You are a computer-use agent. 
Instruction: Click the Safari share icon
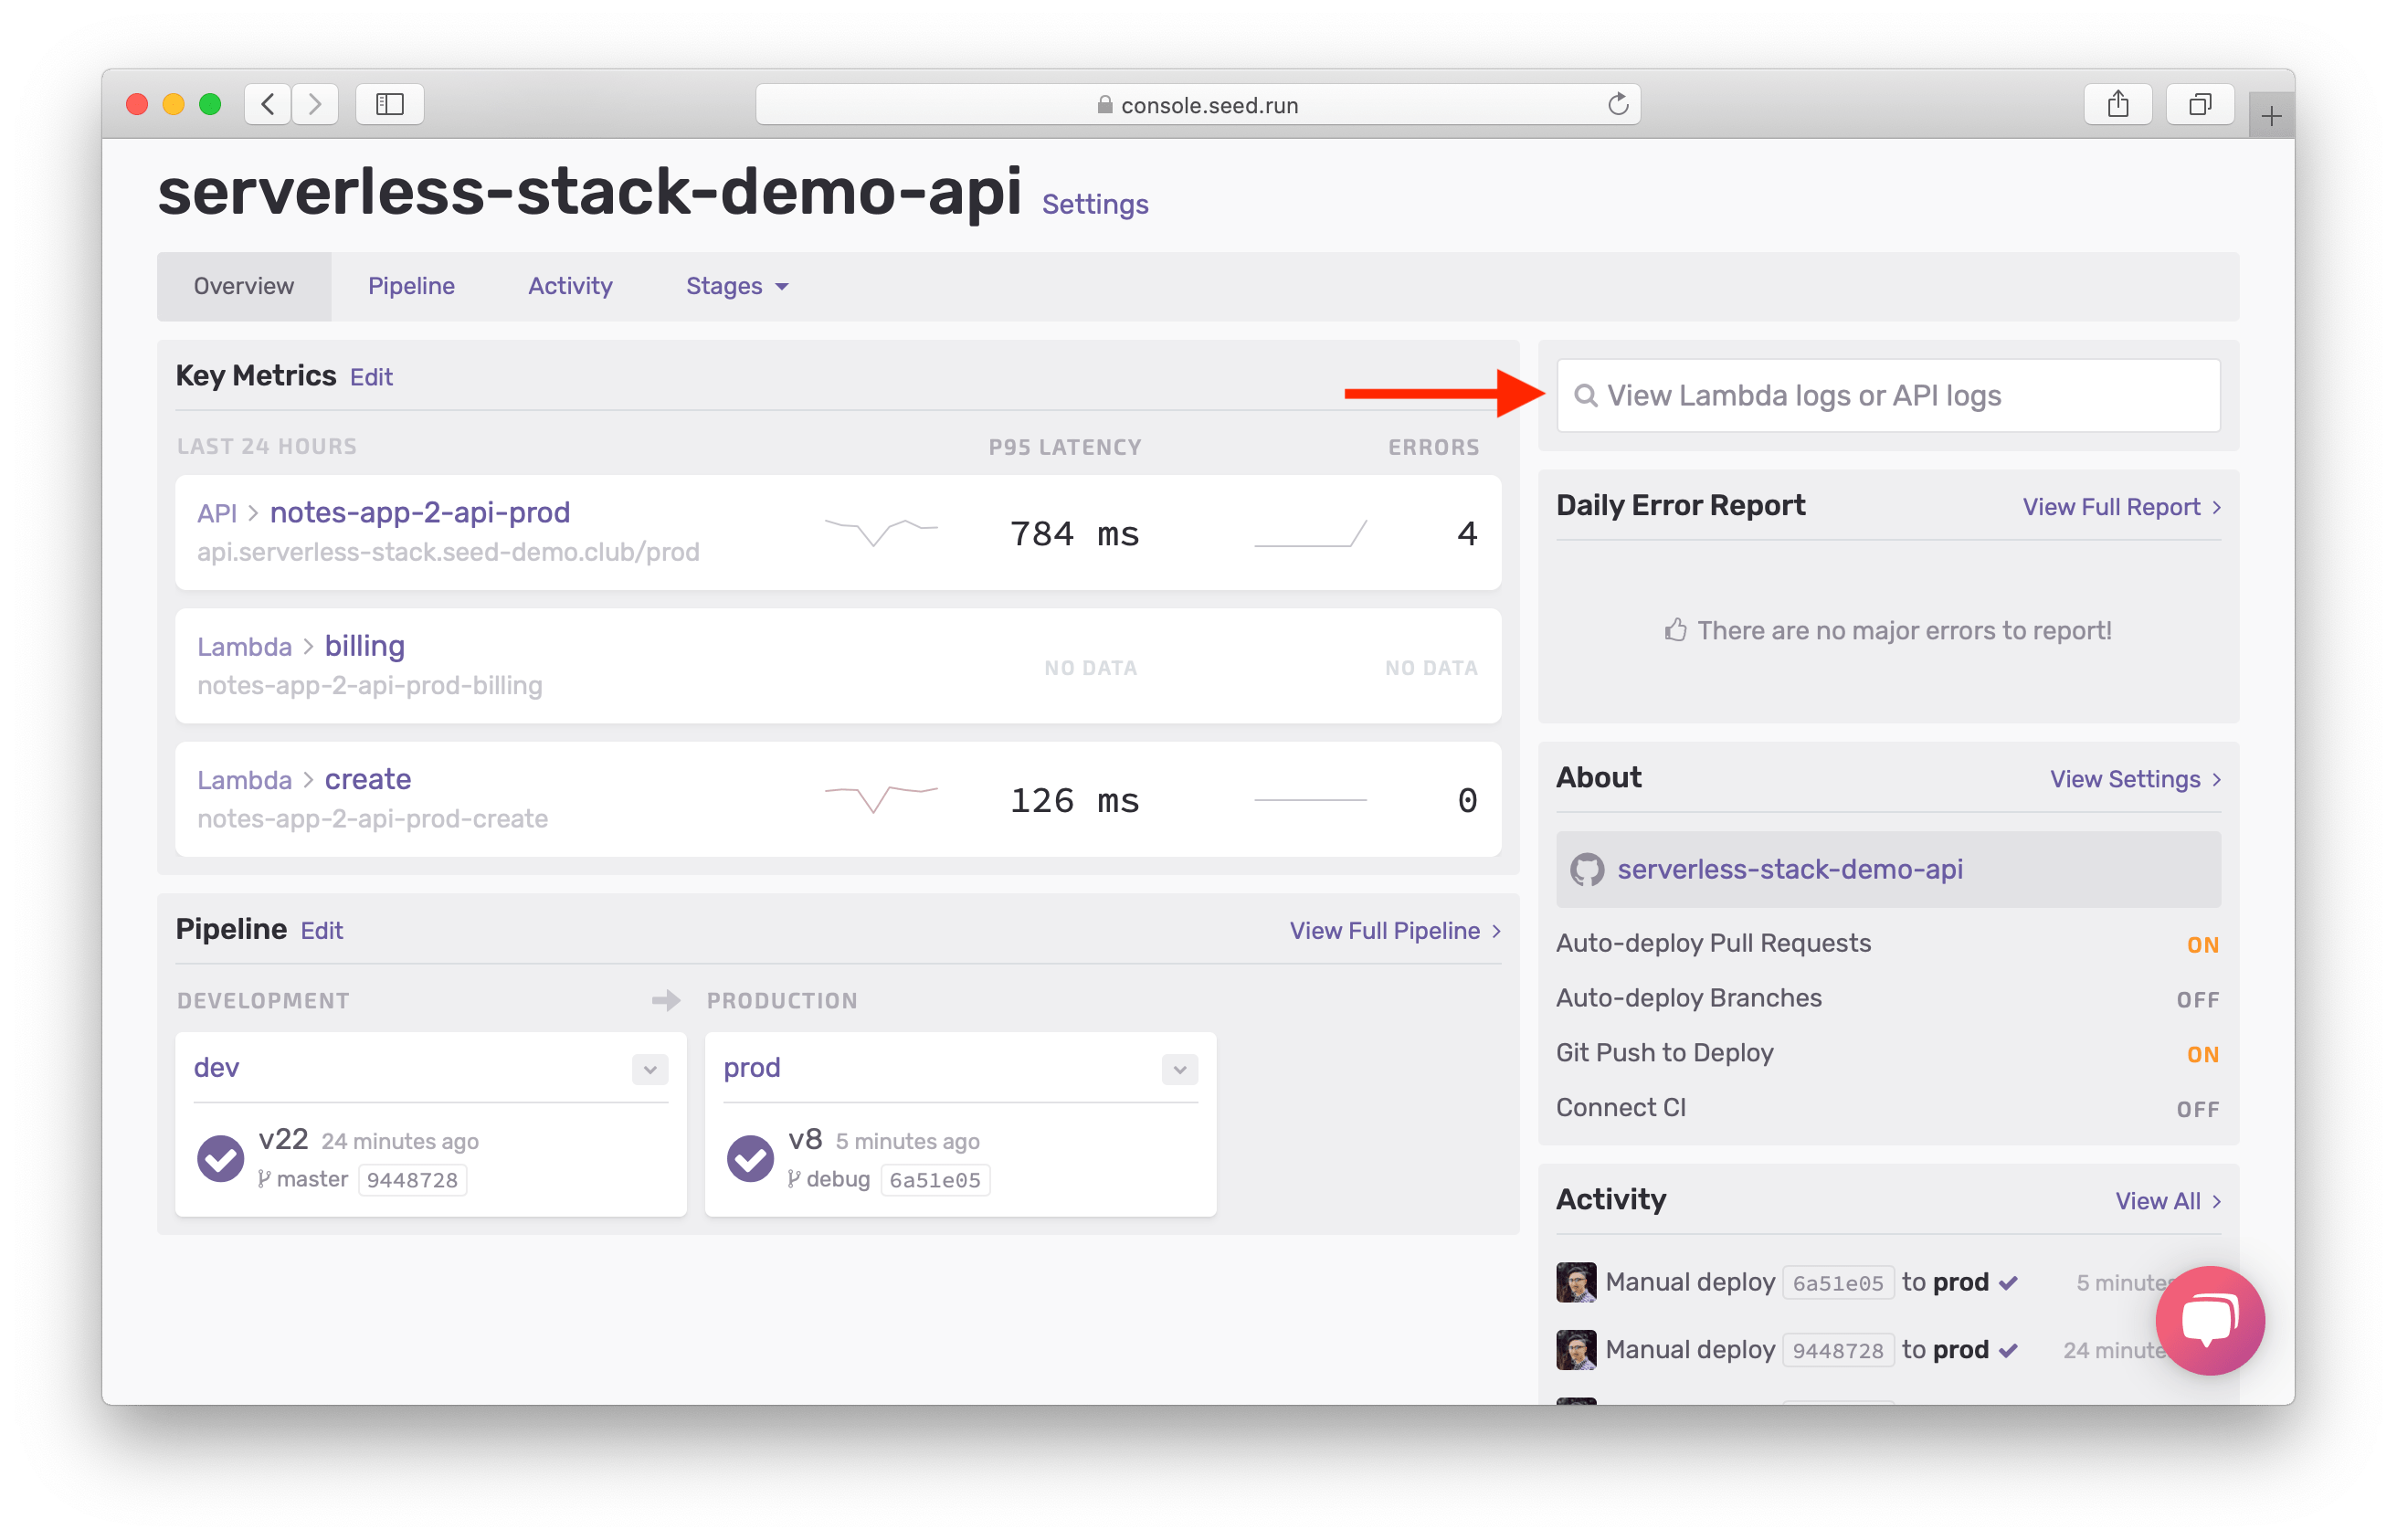(x=2118, y=103)
